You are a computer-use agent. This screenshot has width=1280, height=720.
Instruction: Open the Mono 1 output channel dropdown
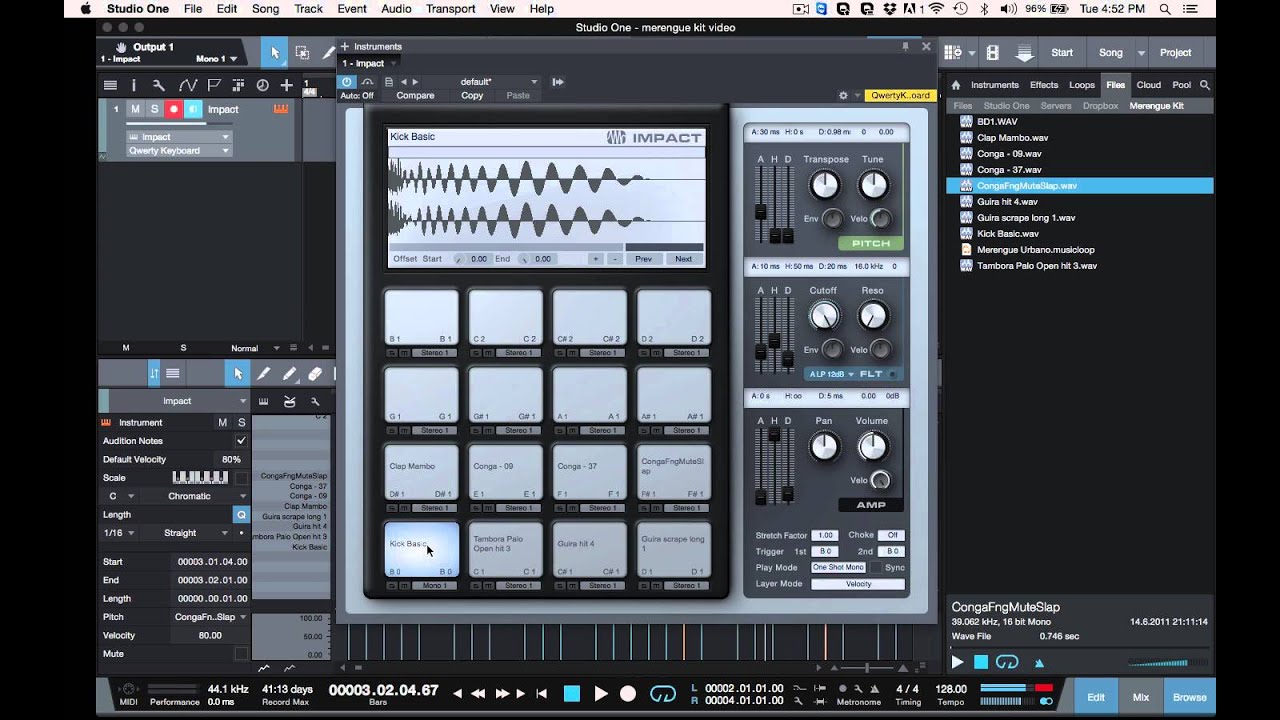[x=219, y=59]
